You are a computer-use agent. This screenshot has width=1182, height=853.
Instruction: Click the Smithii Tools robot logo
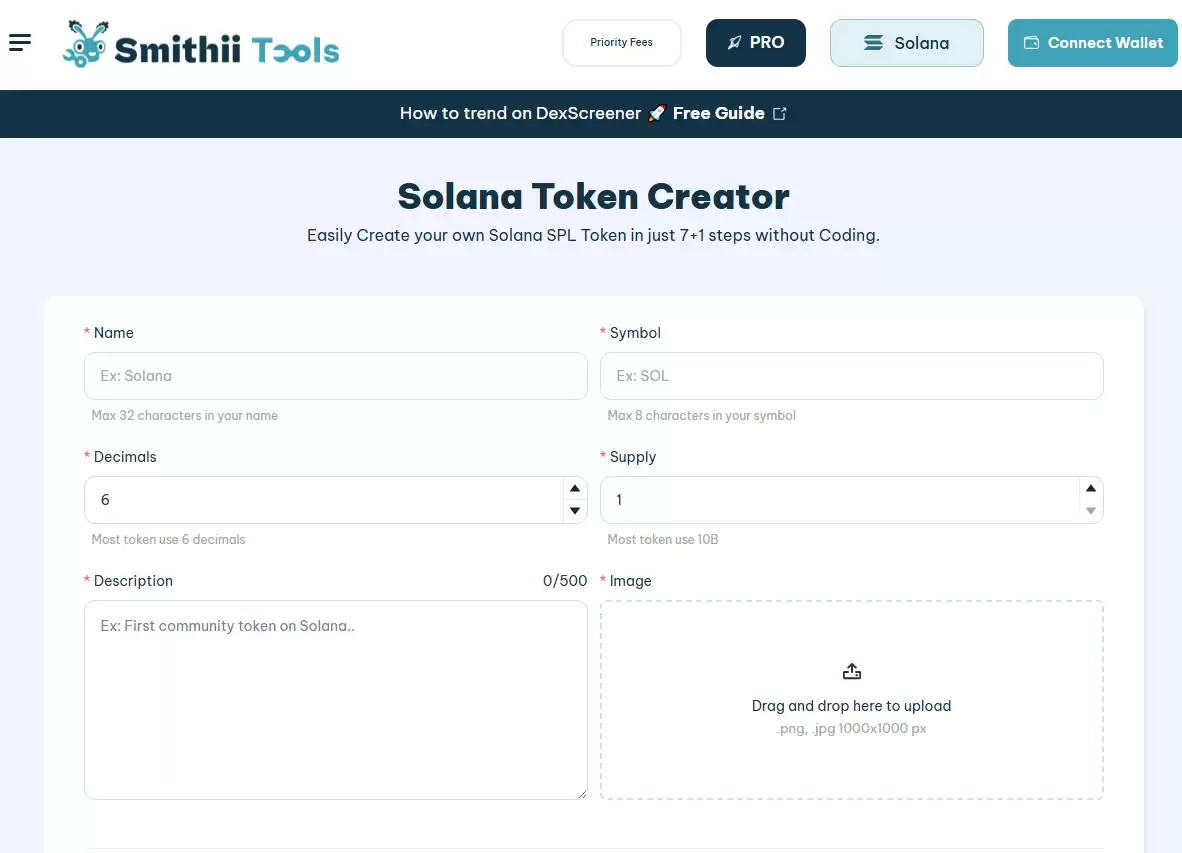pyautogui.click(x=84, y=44)
